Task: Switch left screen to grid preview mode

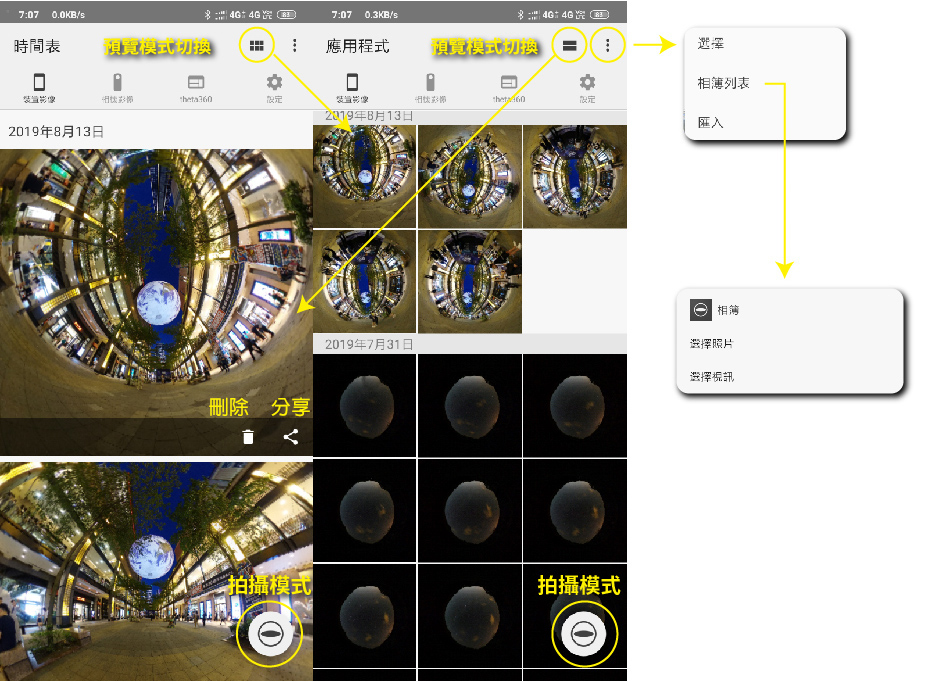Action: 257,46
